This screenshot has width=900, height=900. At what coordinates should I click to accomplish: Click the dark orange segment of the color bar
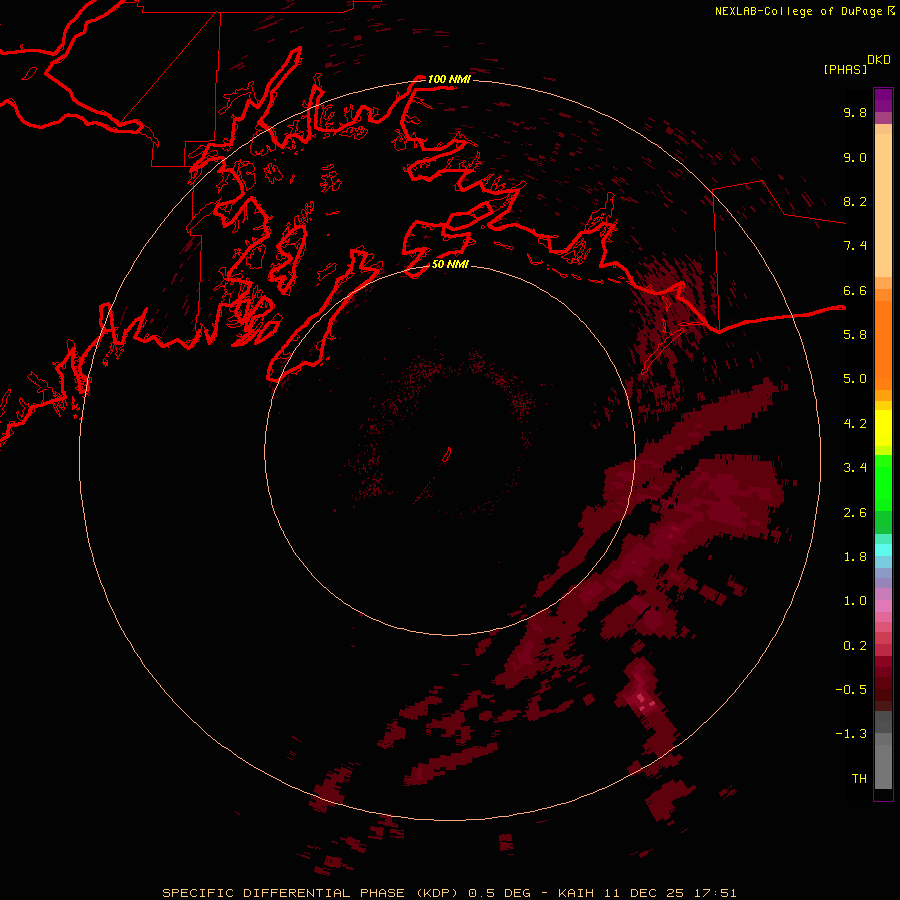coord(883,346)
